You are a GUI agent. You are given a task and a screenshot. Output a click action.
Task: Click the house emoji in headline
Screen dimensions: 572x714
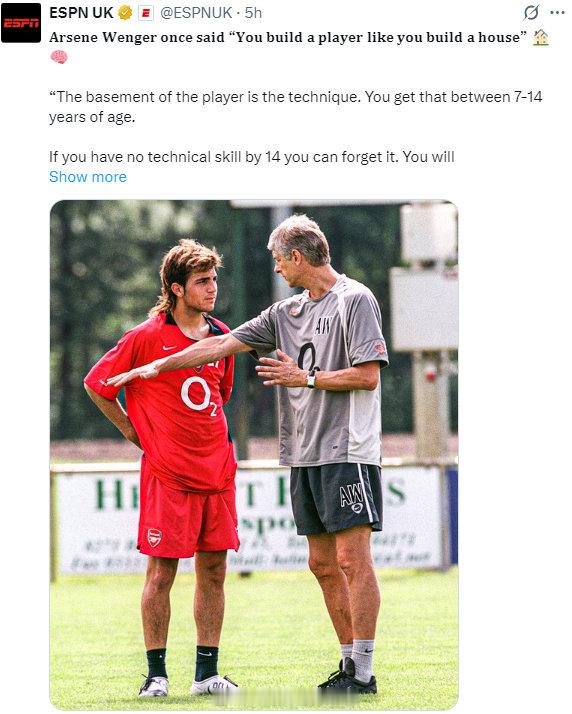[541, 37]
